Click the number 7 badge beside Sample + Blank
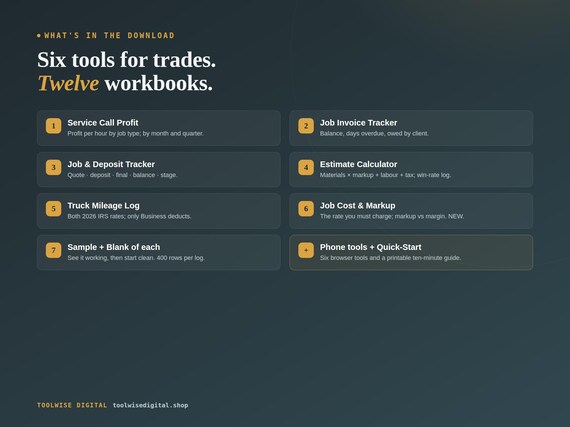 [53, 250]
